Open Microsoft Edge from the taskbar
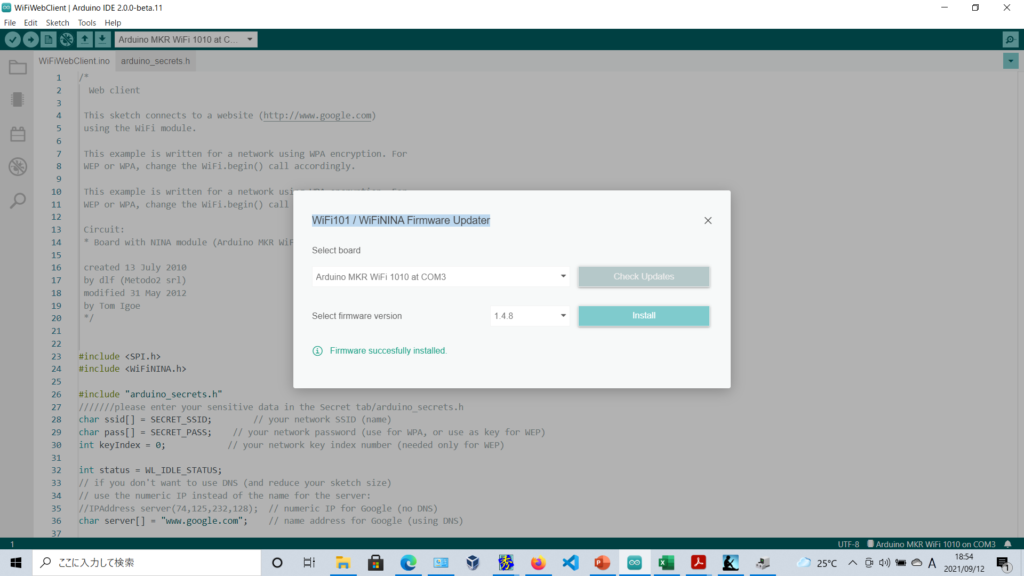 (x=408, y=562)
